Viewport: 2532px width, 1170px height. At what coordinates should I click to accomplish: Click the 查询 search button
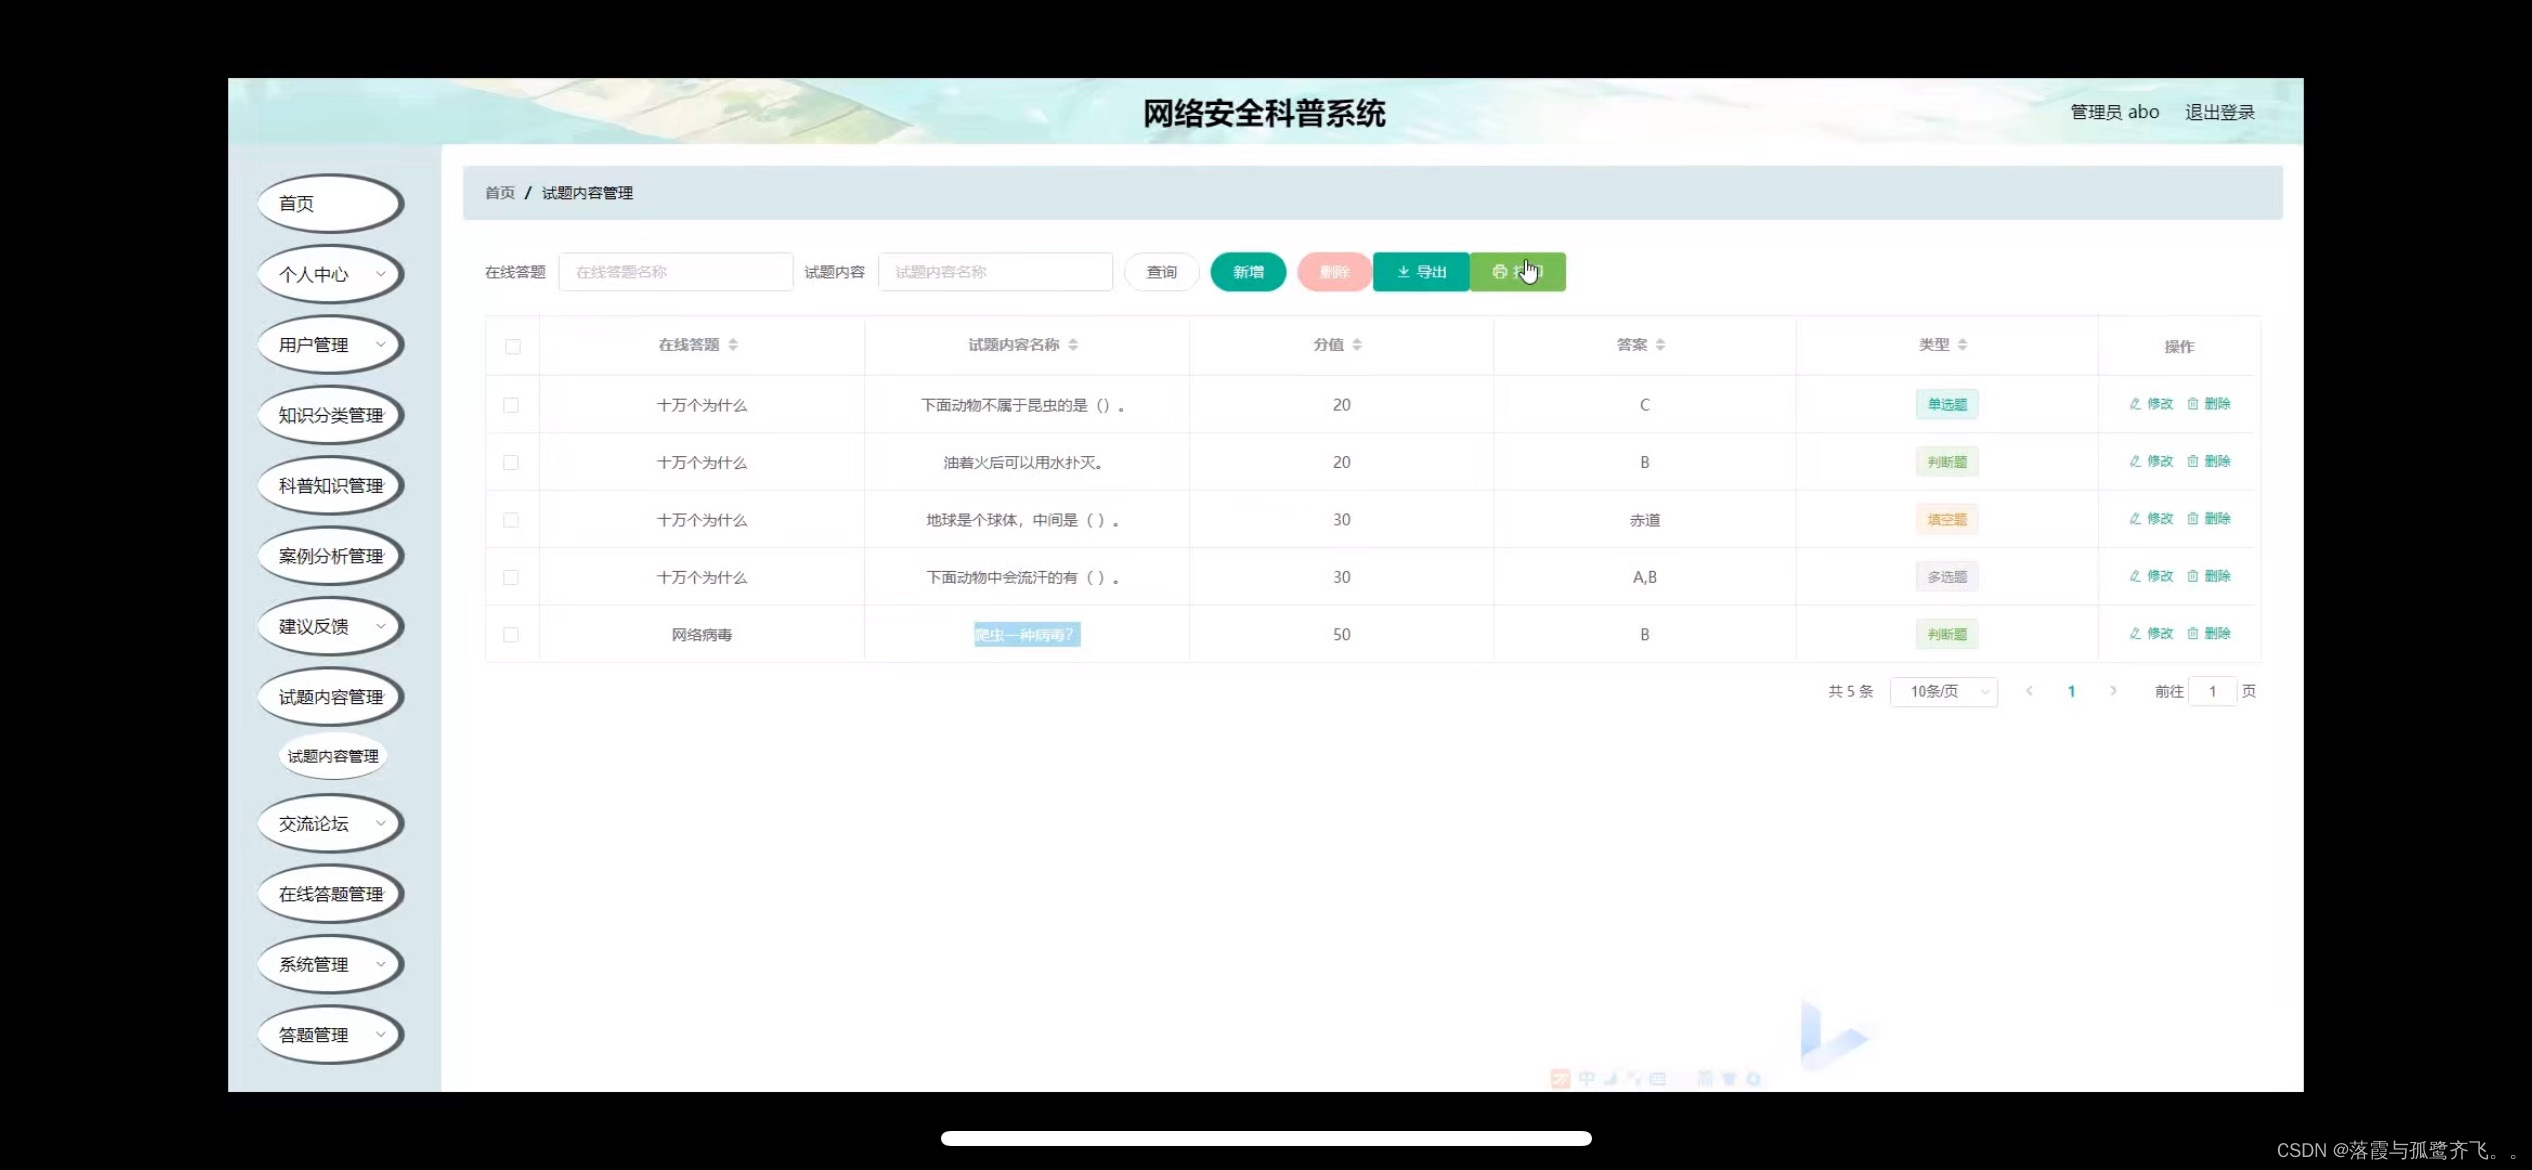tap(1161, 272)
